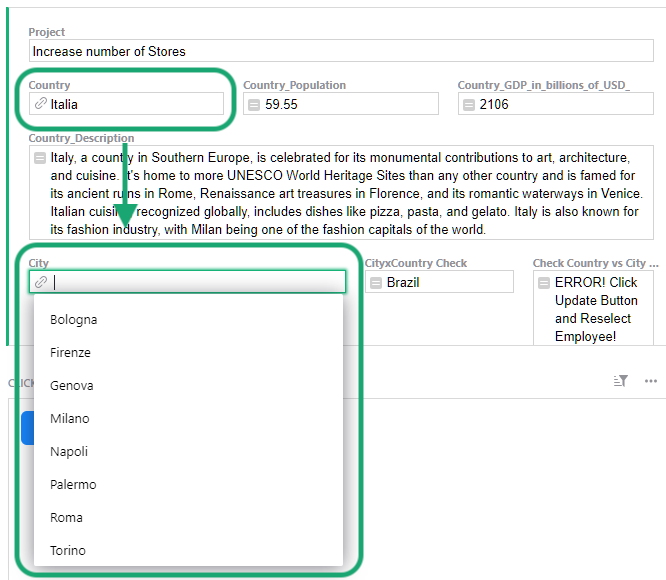Pick Genova from the dropdown list
Viewport: 666px width, 580px height.
pyautogui.click(x=72, y=386)
